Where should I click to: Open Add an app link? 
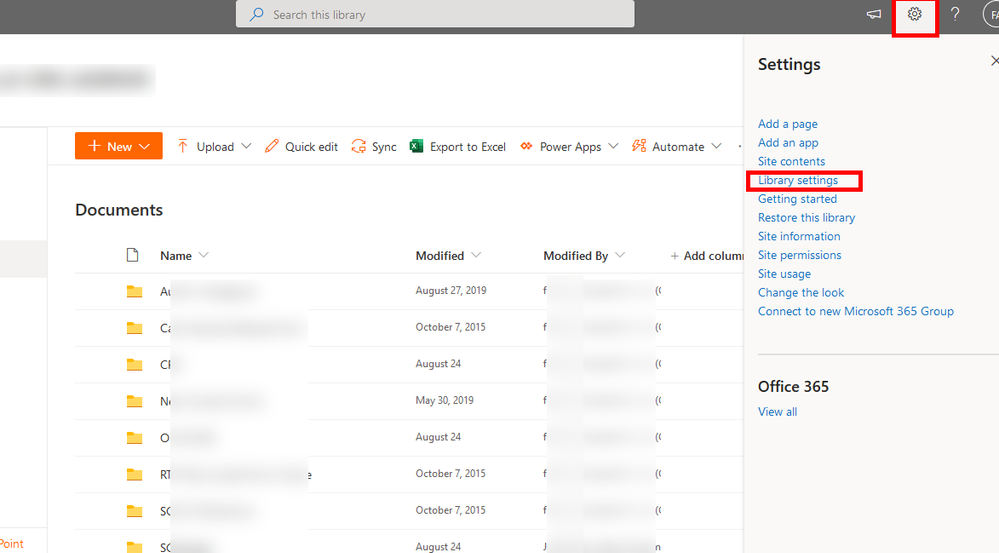pyautogui.click(x=788, y=143)
